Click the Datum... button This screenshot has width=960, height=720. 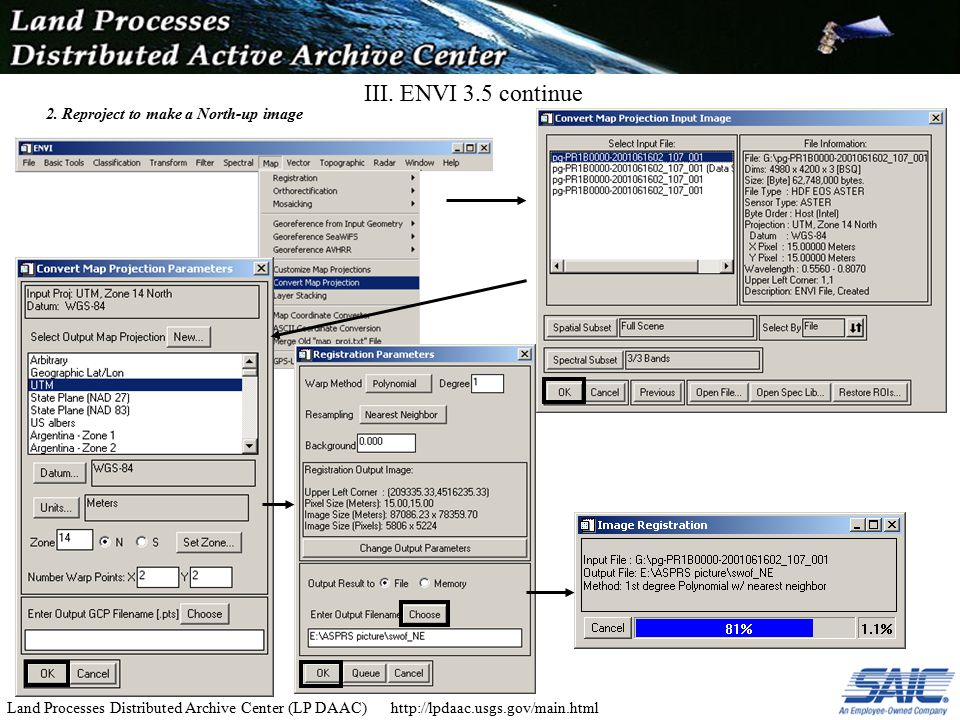[59, 473]
